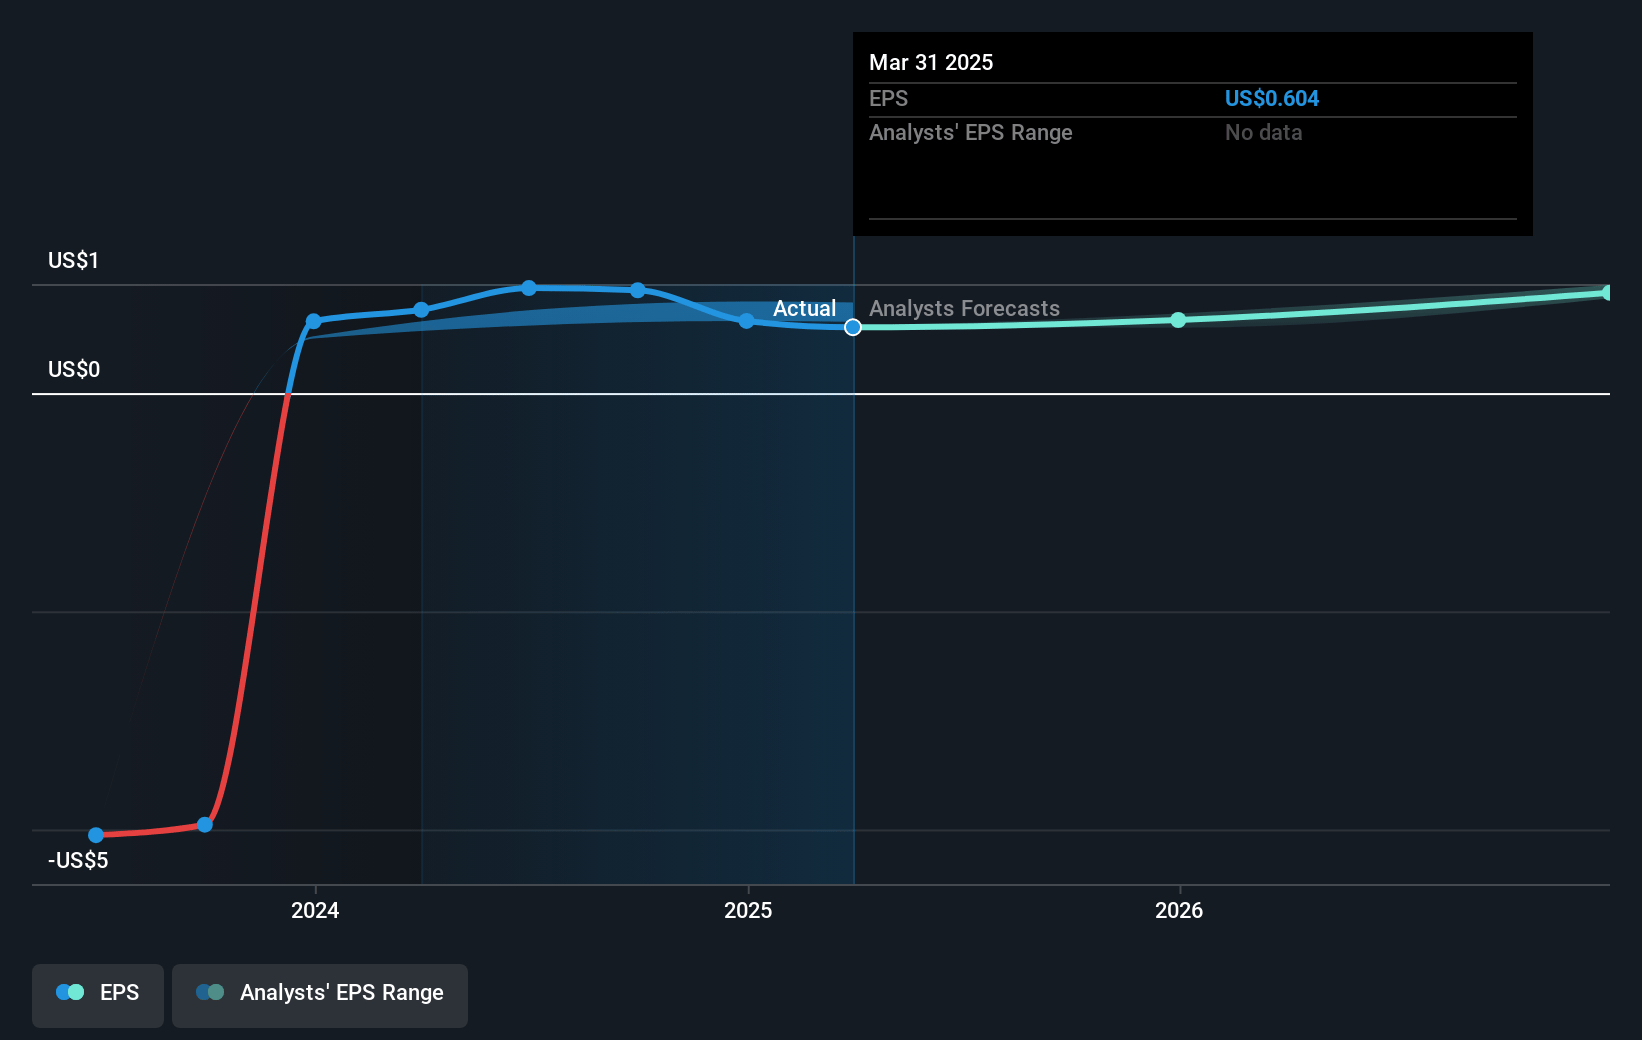Toggle the Analysts' EPS Range legend
The image size is (1642, 1040).
pyautogui.click(x=320, y=995)
